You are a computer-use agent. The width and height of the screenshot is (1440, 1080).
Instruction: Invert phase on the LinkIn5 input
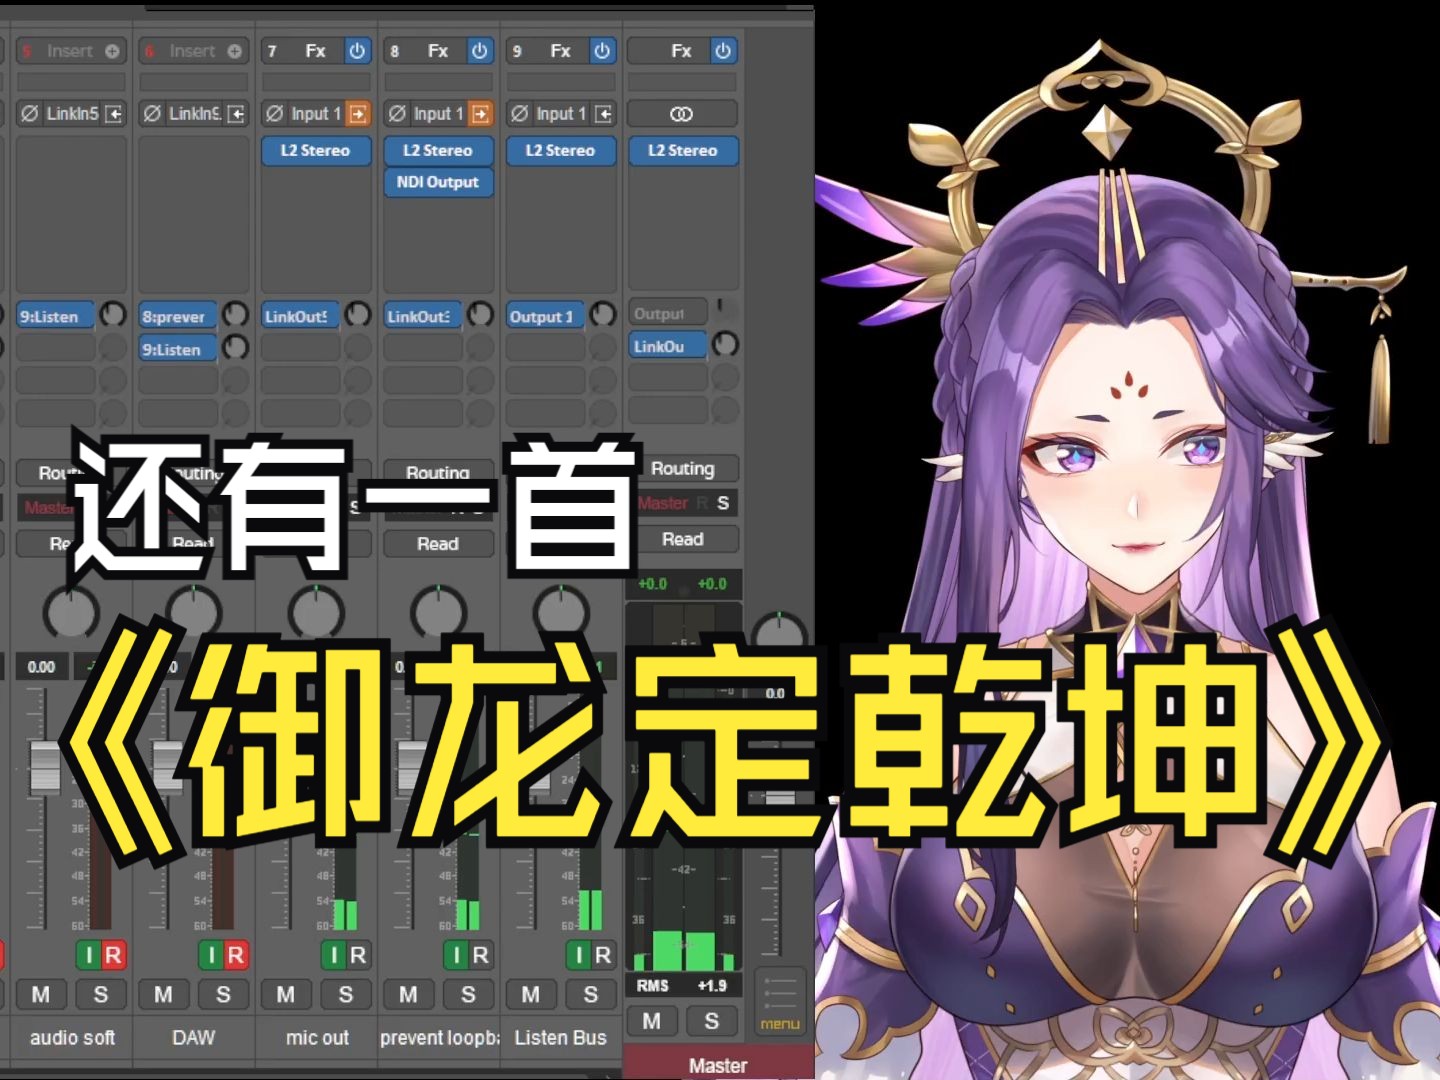(x=29, y=114)
